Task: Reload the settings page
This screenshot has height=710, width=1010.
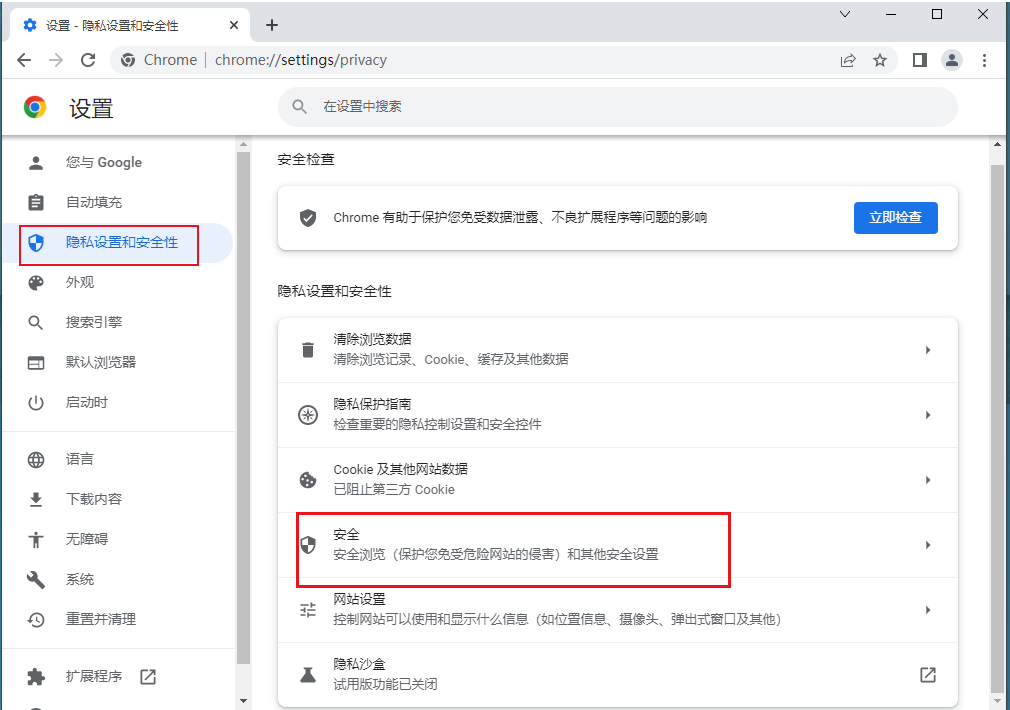Action: point(88,60)
